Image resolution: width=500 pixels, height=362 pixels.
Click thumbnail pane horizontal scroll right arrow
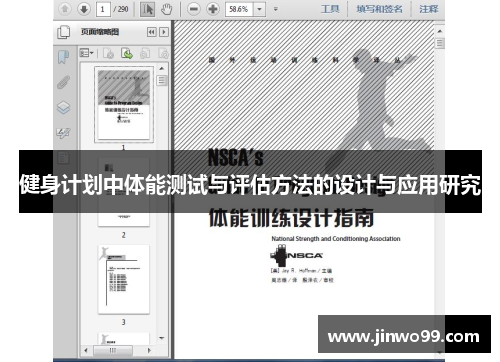click(149, 350)
